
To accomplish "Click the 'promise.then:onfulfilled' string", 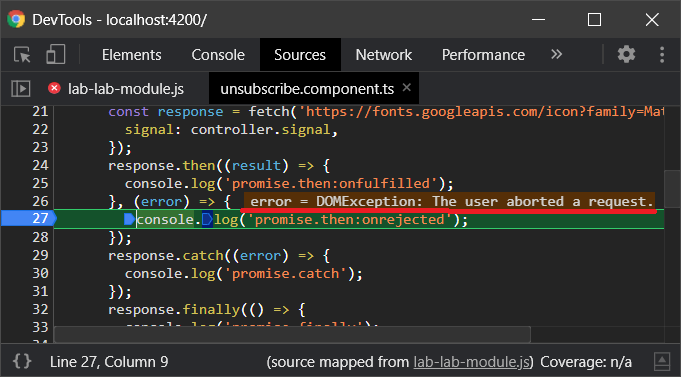I will click(x=331, y=183).
